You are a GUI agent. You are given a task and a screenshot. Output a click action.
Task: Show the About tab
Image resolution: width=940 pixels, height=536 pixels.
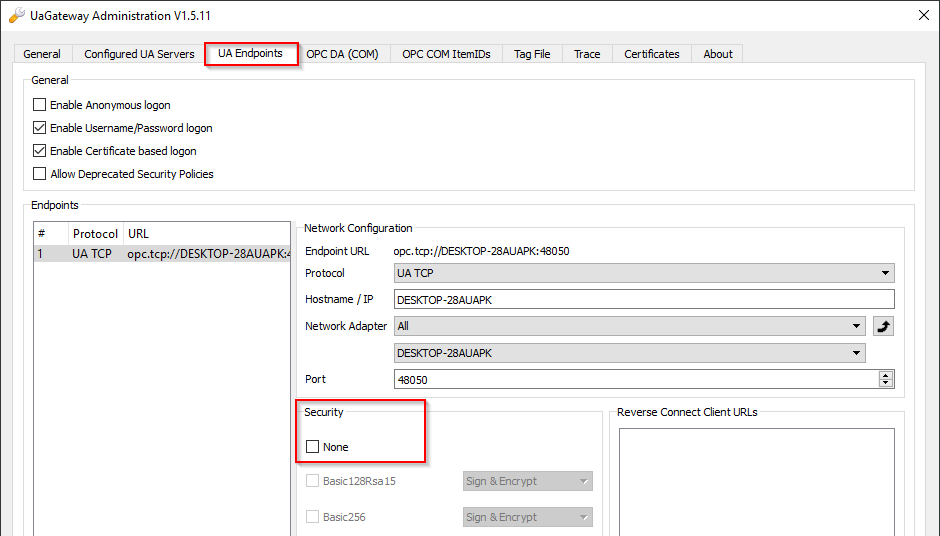[x=718, y=54]
